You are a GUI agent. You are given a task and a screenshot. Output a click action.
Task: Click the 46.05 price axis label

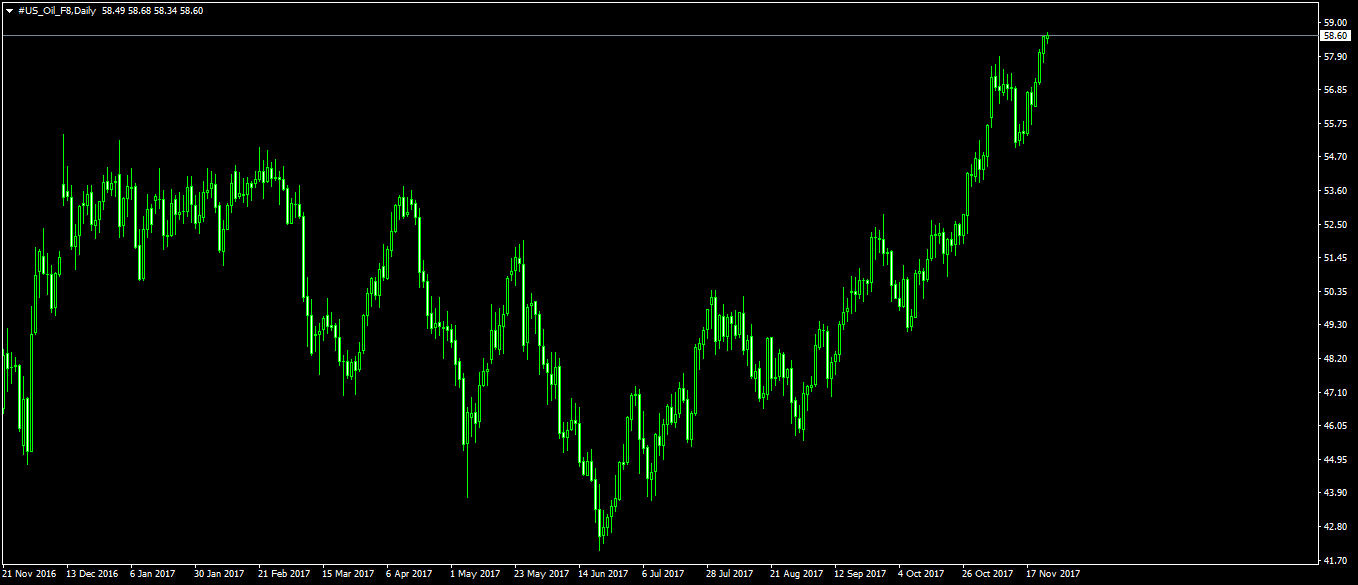click(1335, 426)
